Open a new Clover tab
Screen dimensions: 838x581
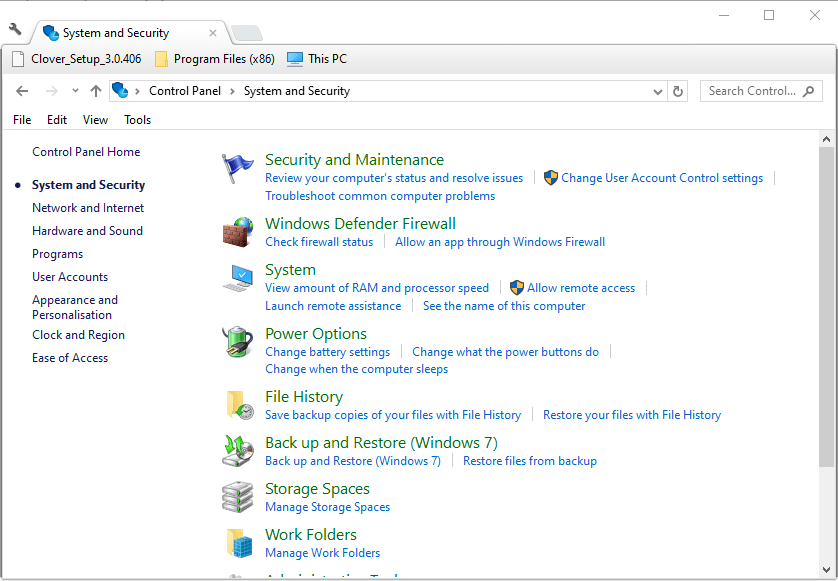(x=247, y=33)
